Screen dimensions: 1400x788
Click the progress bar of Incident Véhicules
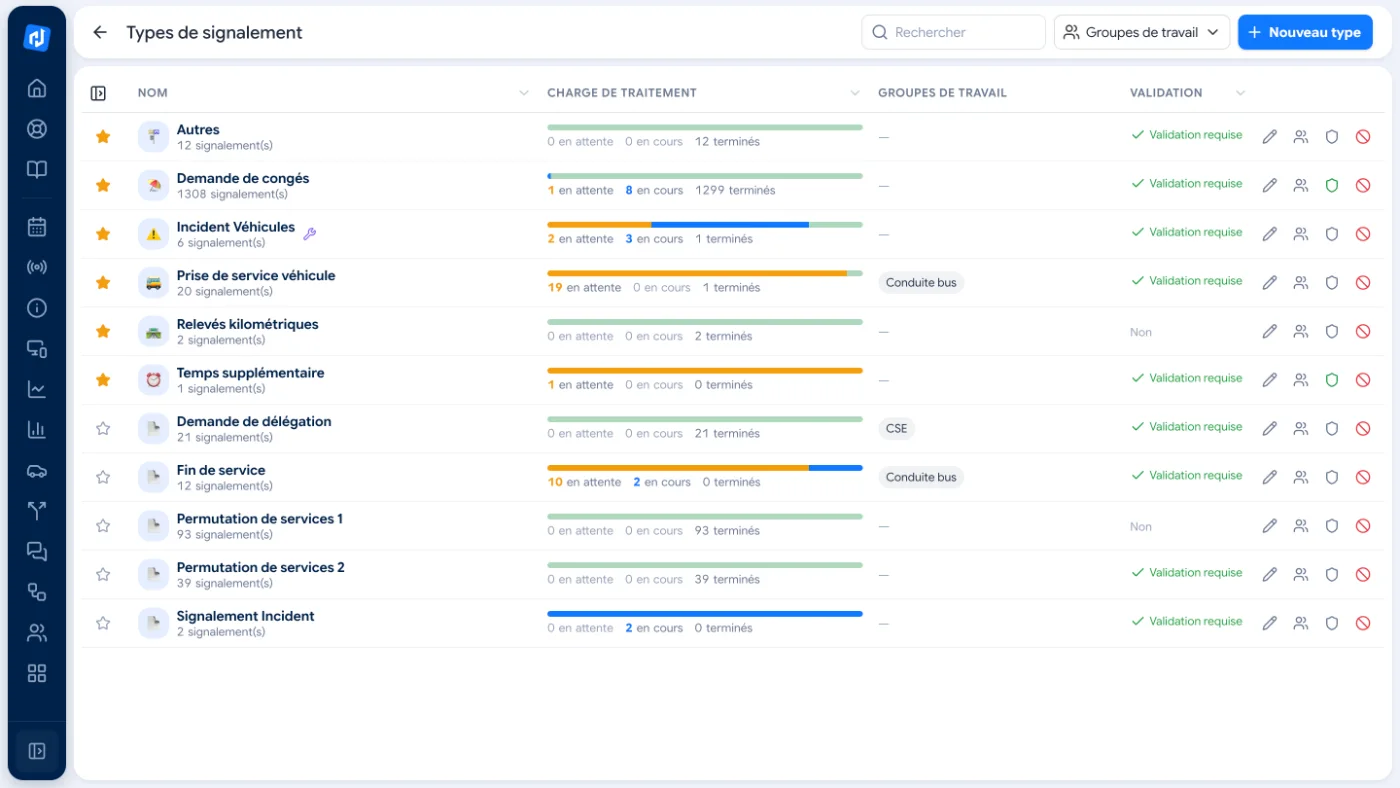point(705,225)
